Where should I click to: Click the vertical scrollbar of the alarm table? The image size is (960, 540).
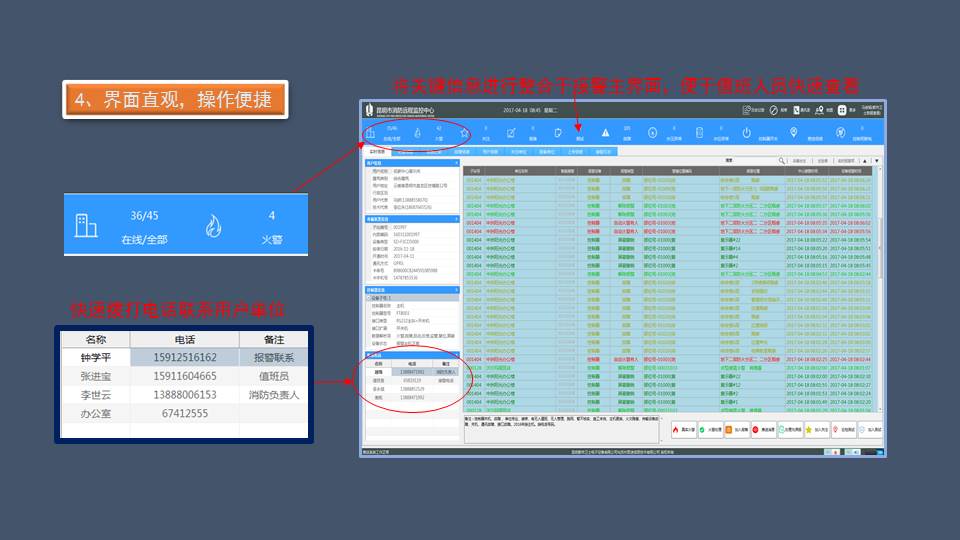tap(880, 288)
